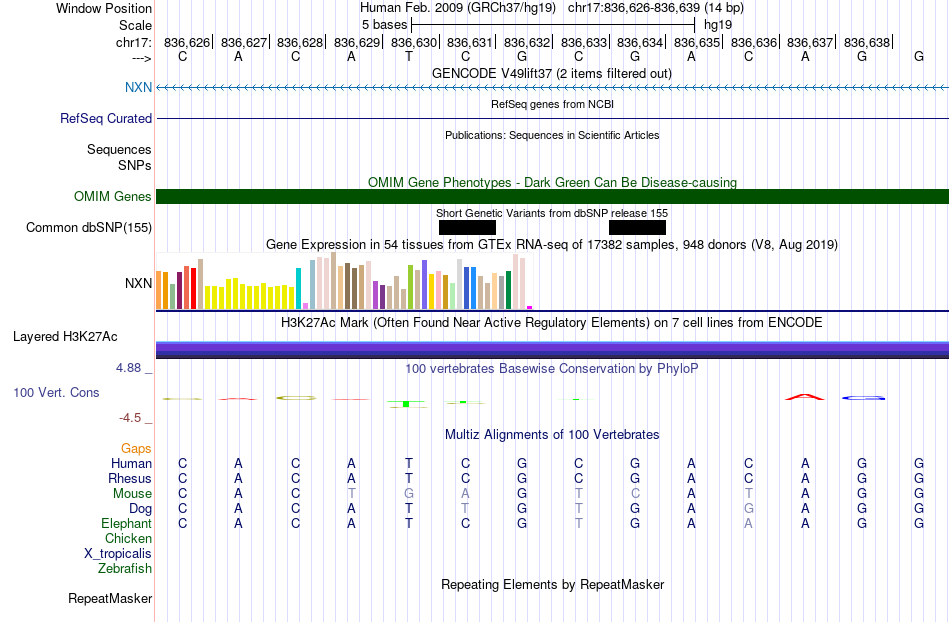Click the -4.5 lower scale value

(130, 418)
